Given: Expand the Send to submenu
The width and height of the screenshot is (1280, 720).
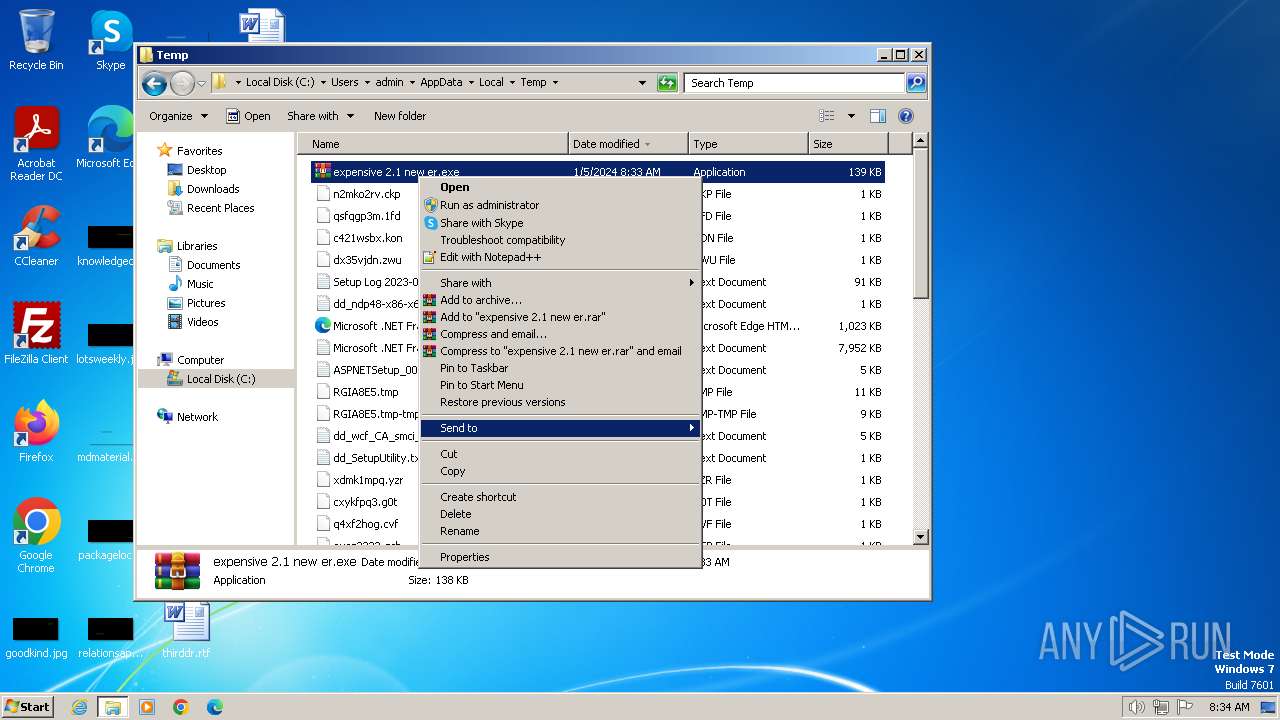Looking at the screenshot, I should point(560,428).
